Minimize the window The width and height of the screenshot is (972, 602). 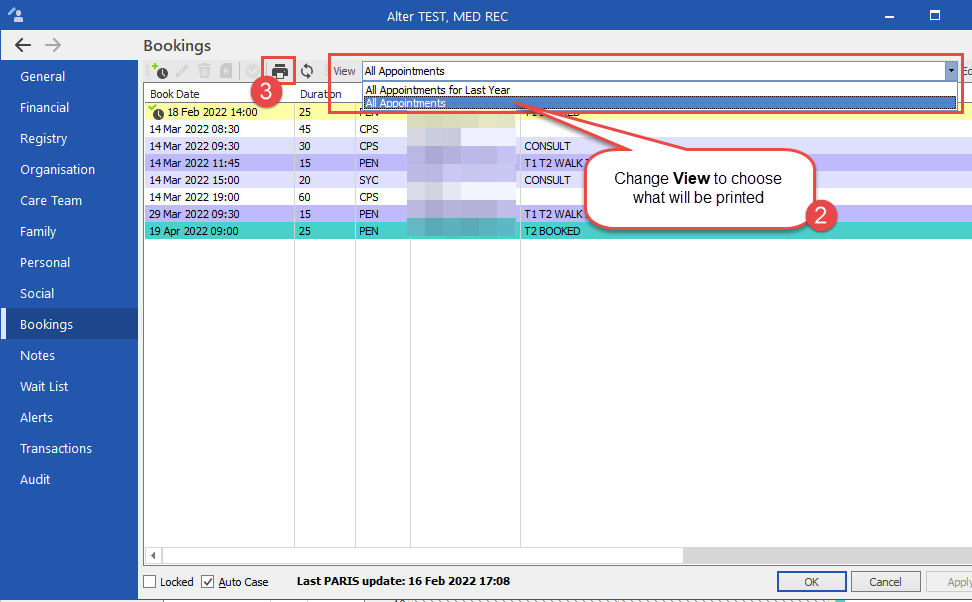(889, 17)
